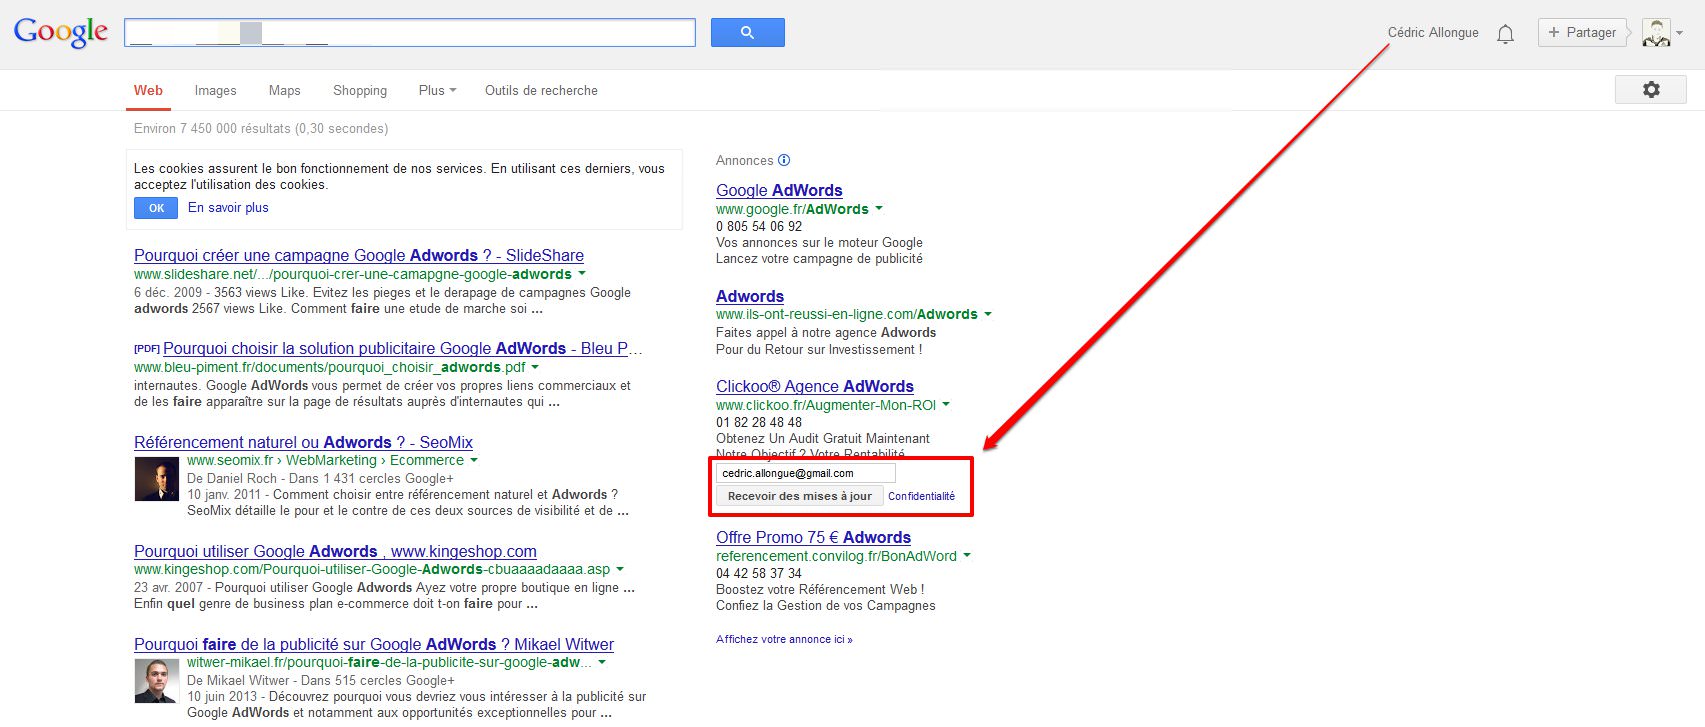Viewport: 1705px width, 727px height.
Task: Expand the ils-ont-reussi-en-ligne.com ad dropdown arrow
Action: tap(988, 314)
